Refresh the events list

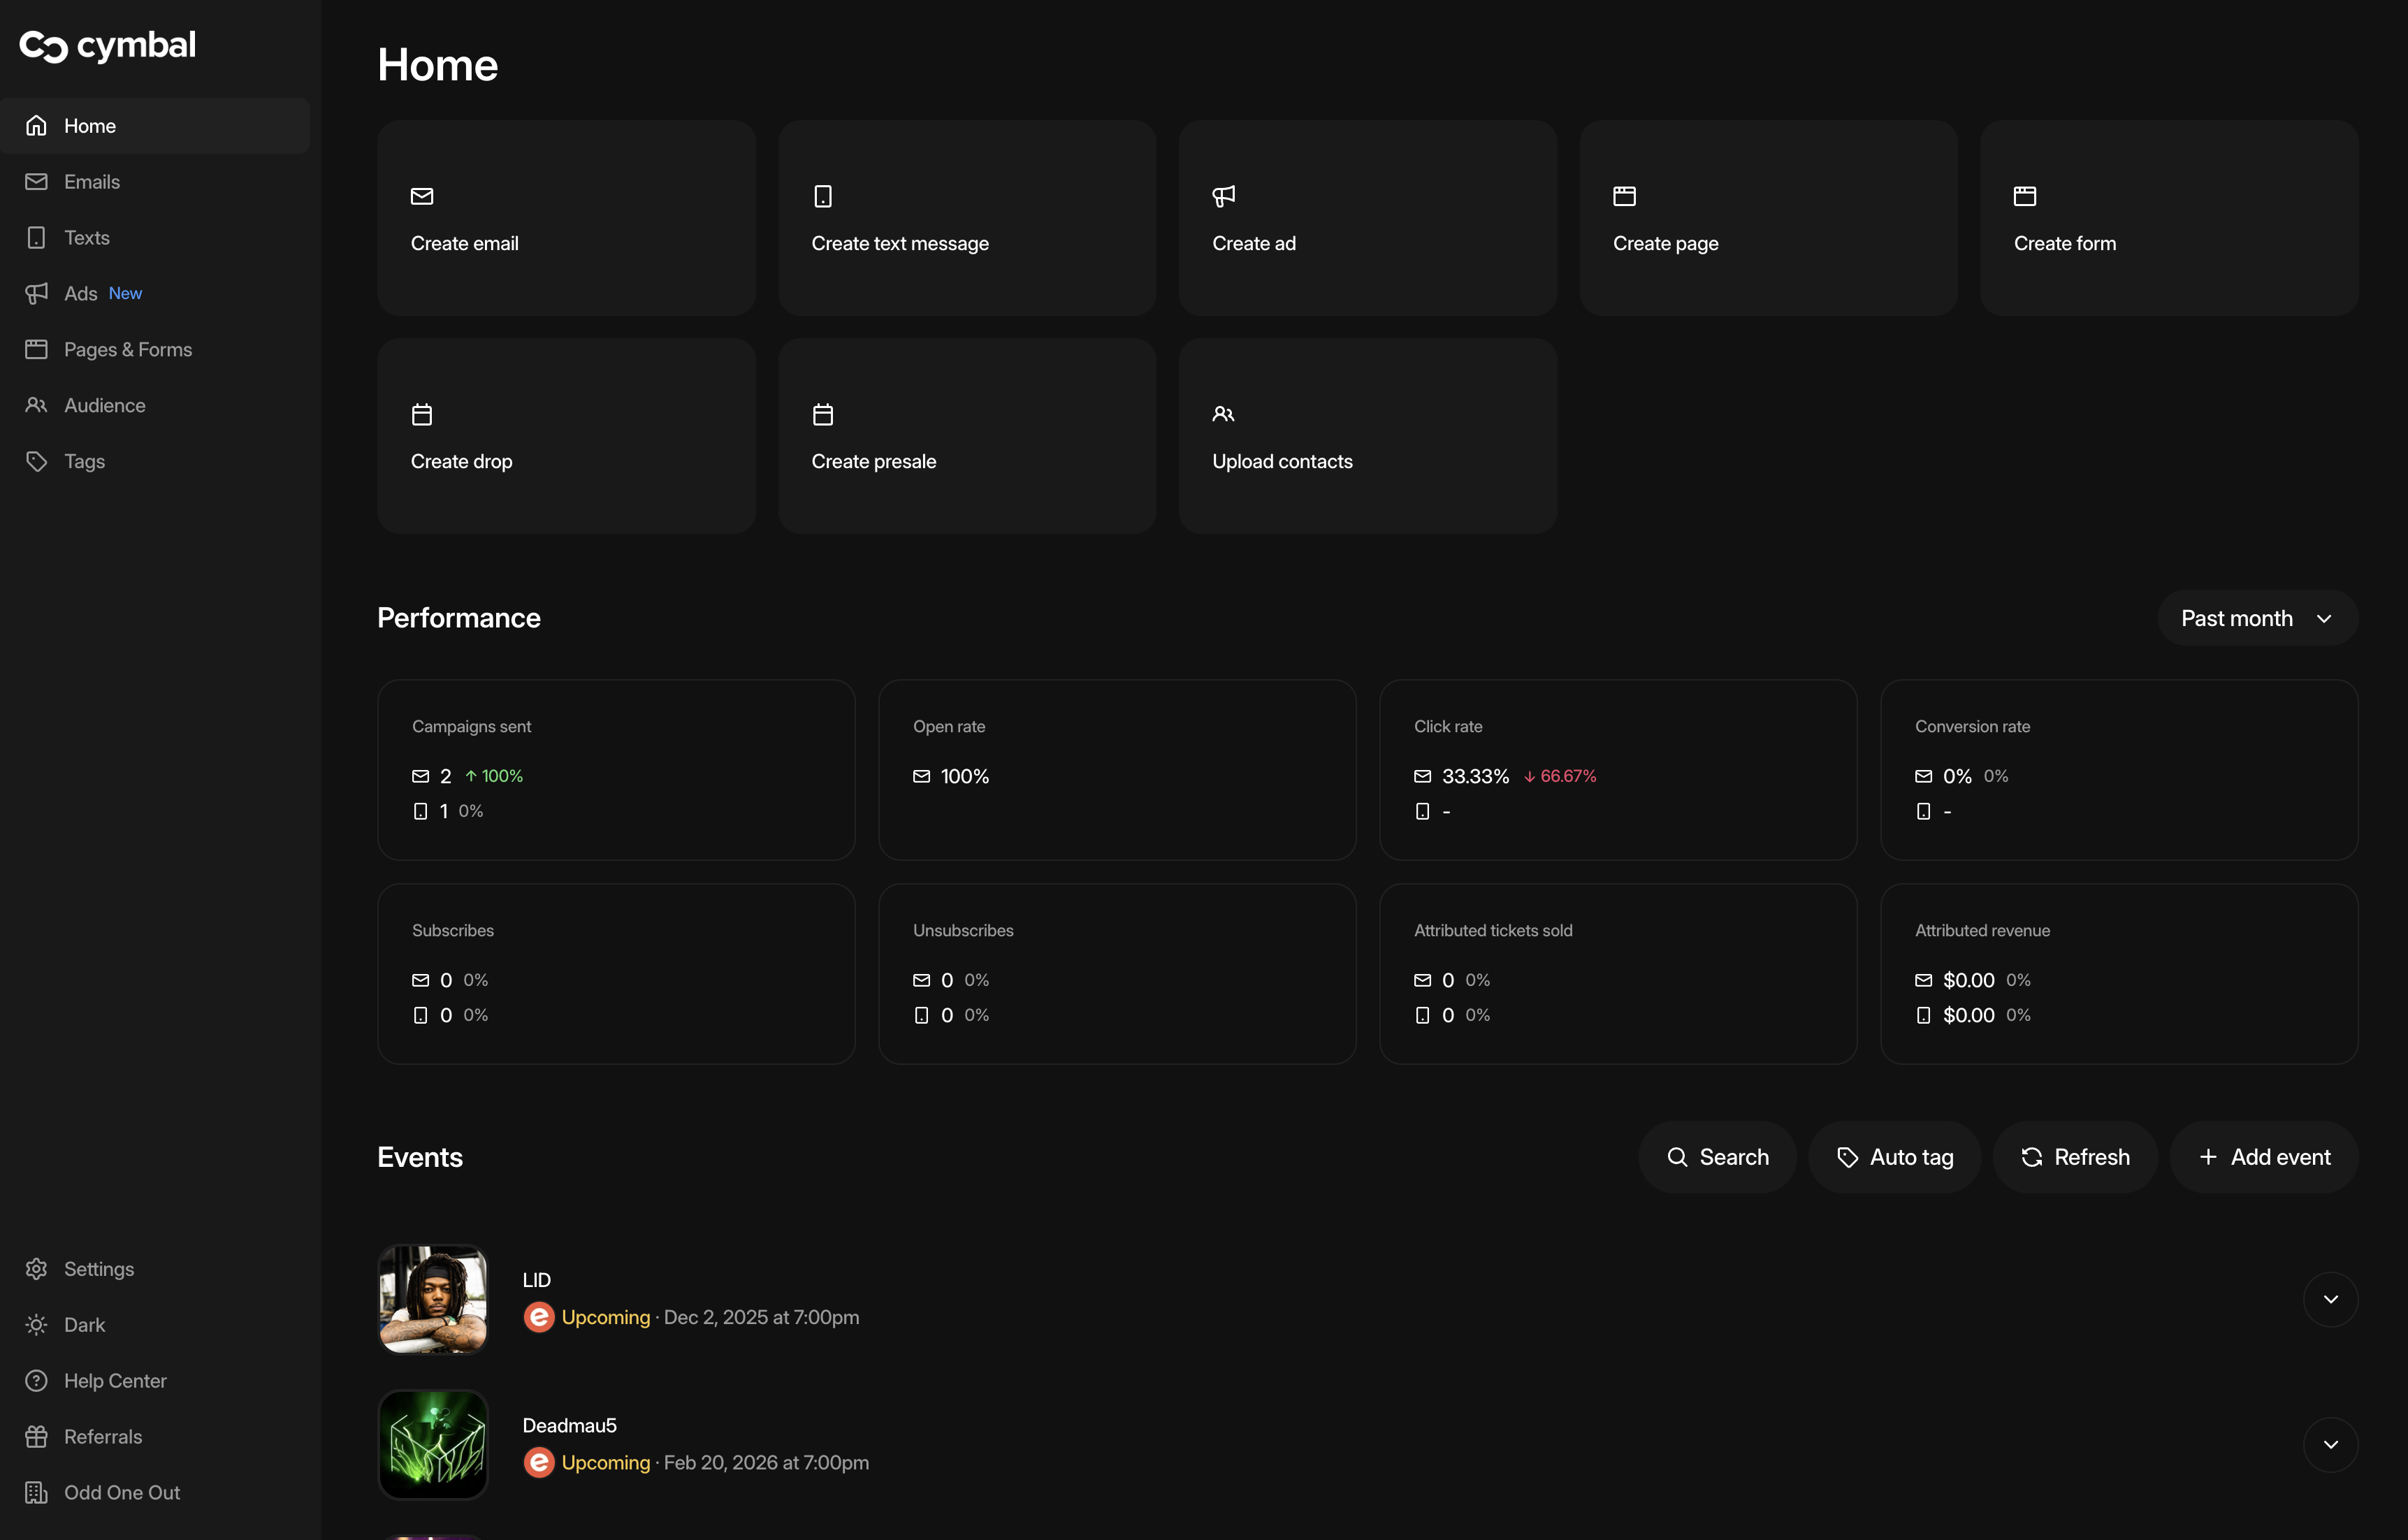pos(2075,1157)
